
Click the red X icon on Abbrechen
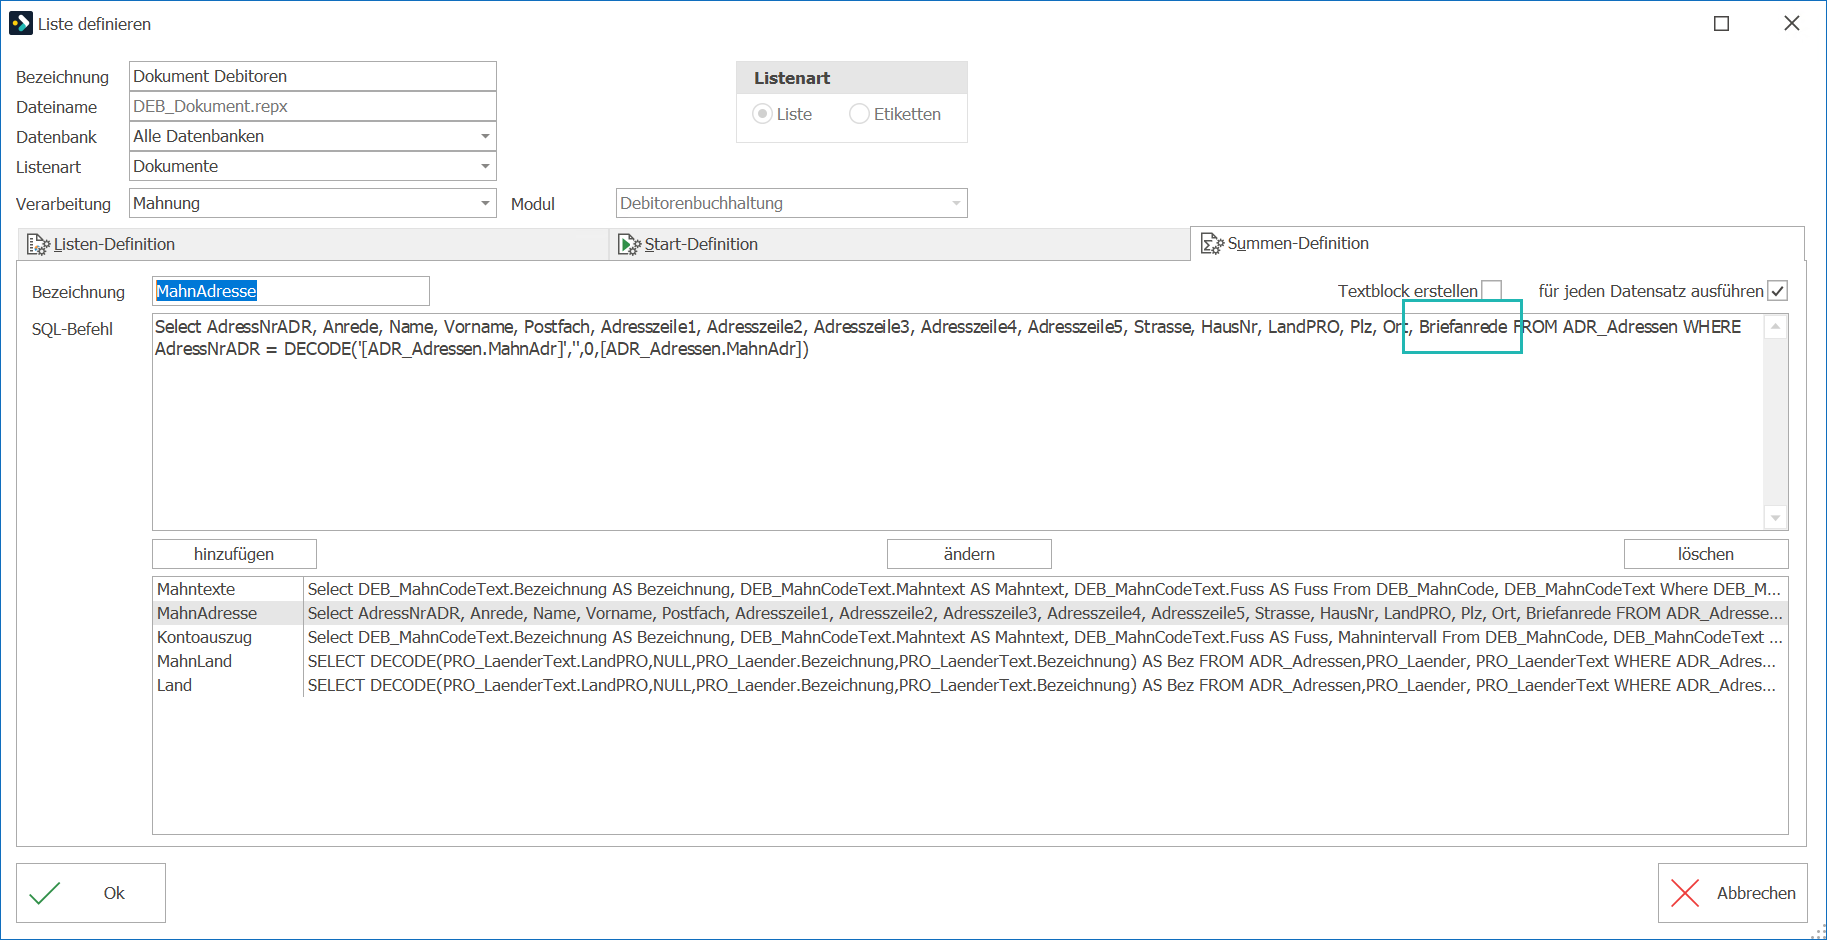coord(1685,893)
